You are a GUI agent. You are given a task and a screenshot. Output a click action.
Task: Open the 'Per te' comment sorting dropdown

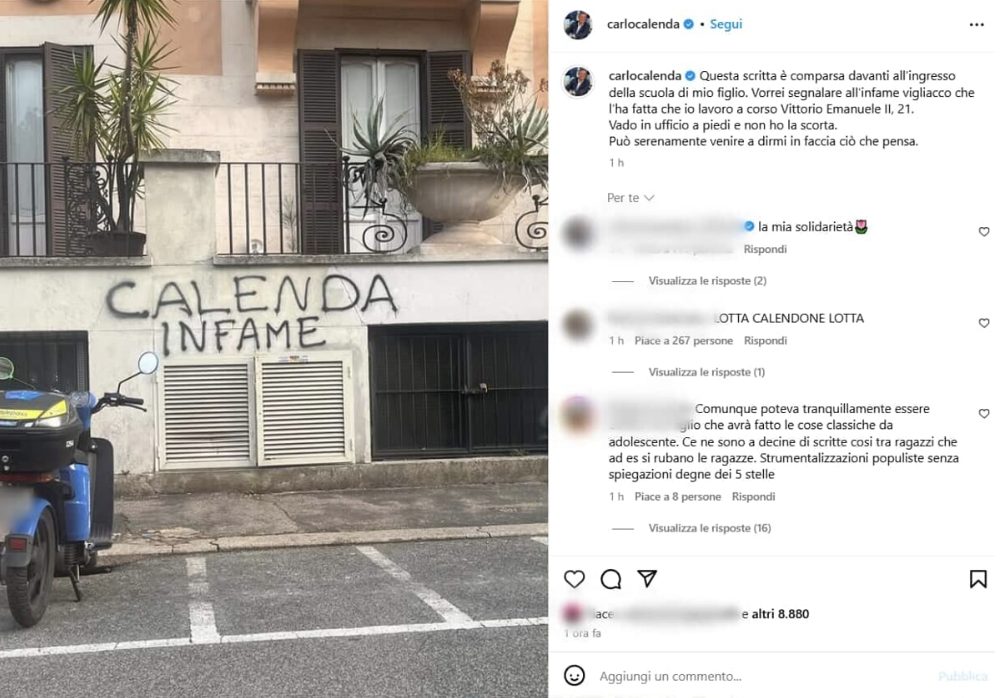click(630, 198)
